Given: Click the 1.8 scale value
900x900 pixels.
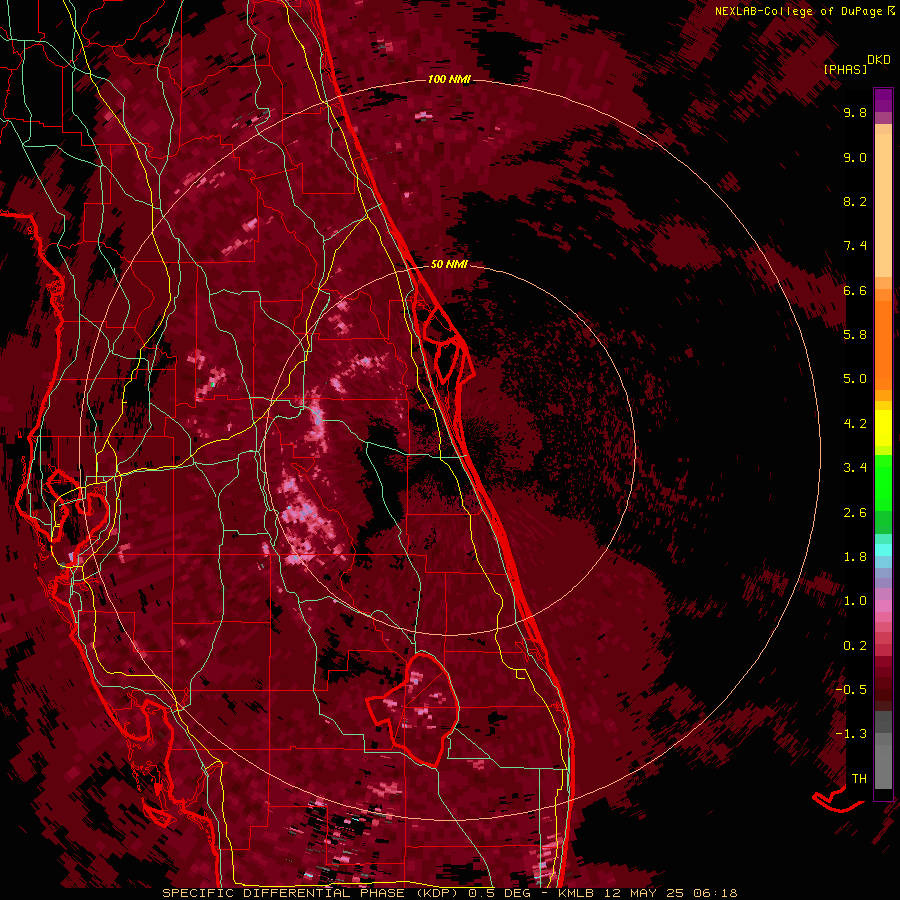Looking at the screenshot, I should click(x=855, y=557).
